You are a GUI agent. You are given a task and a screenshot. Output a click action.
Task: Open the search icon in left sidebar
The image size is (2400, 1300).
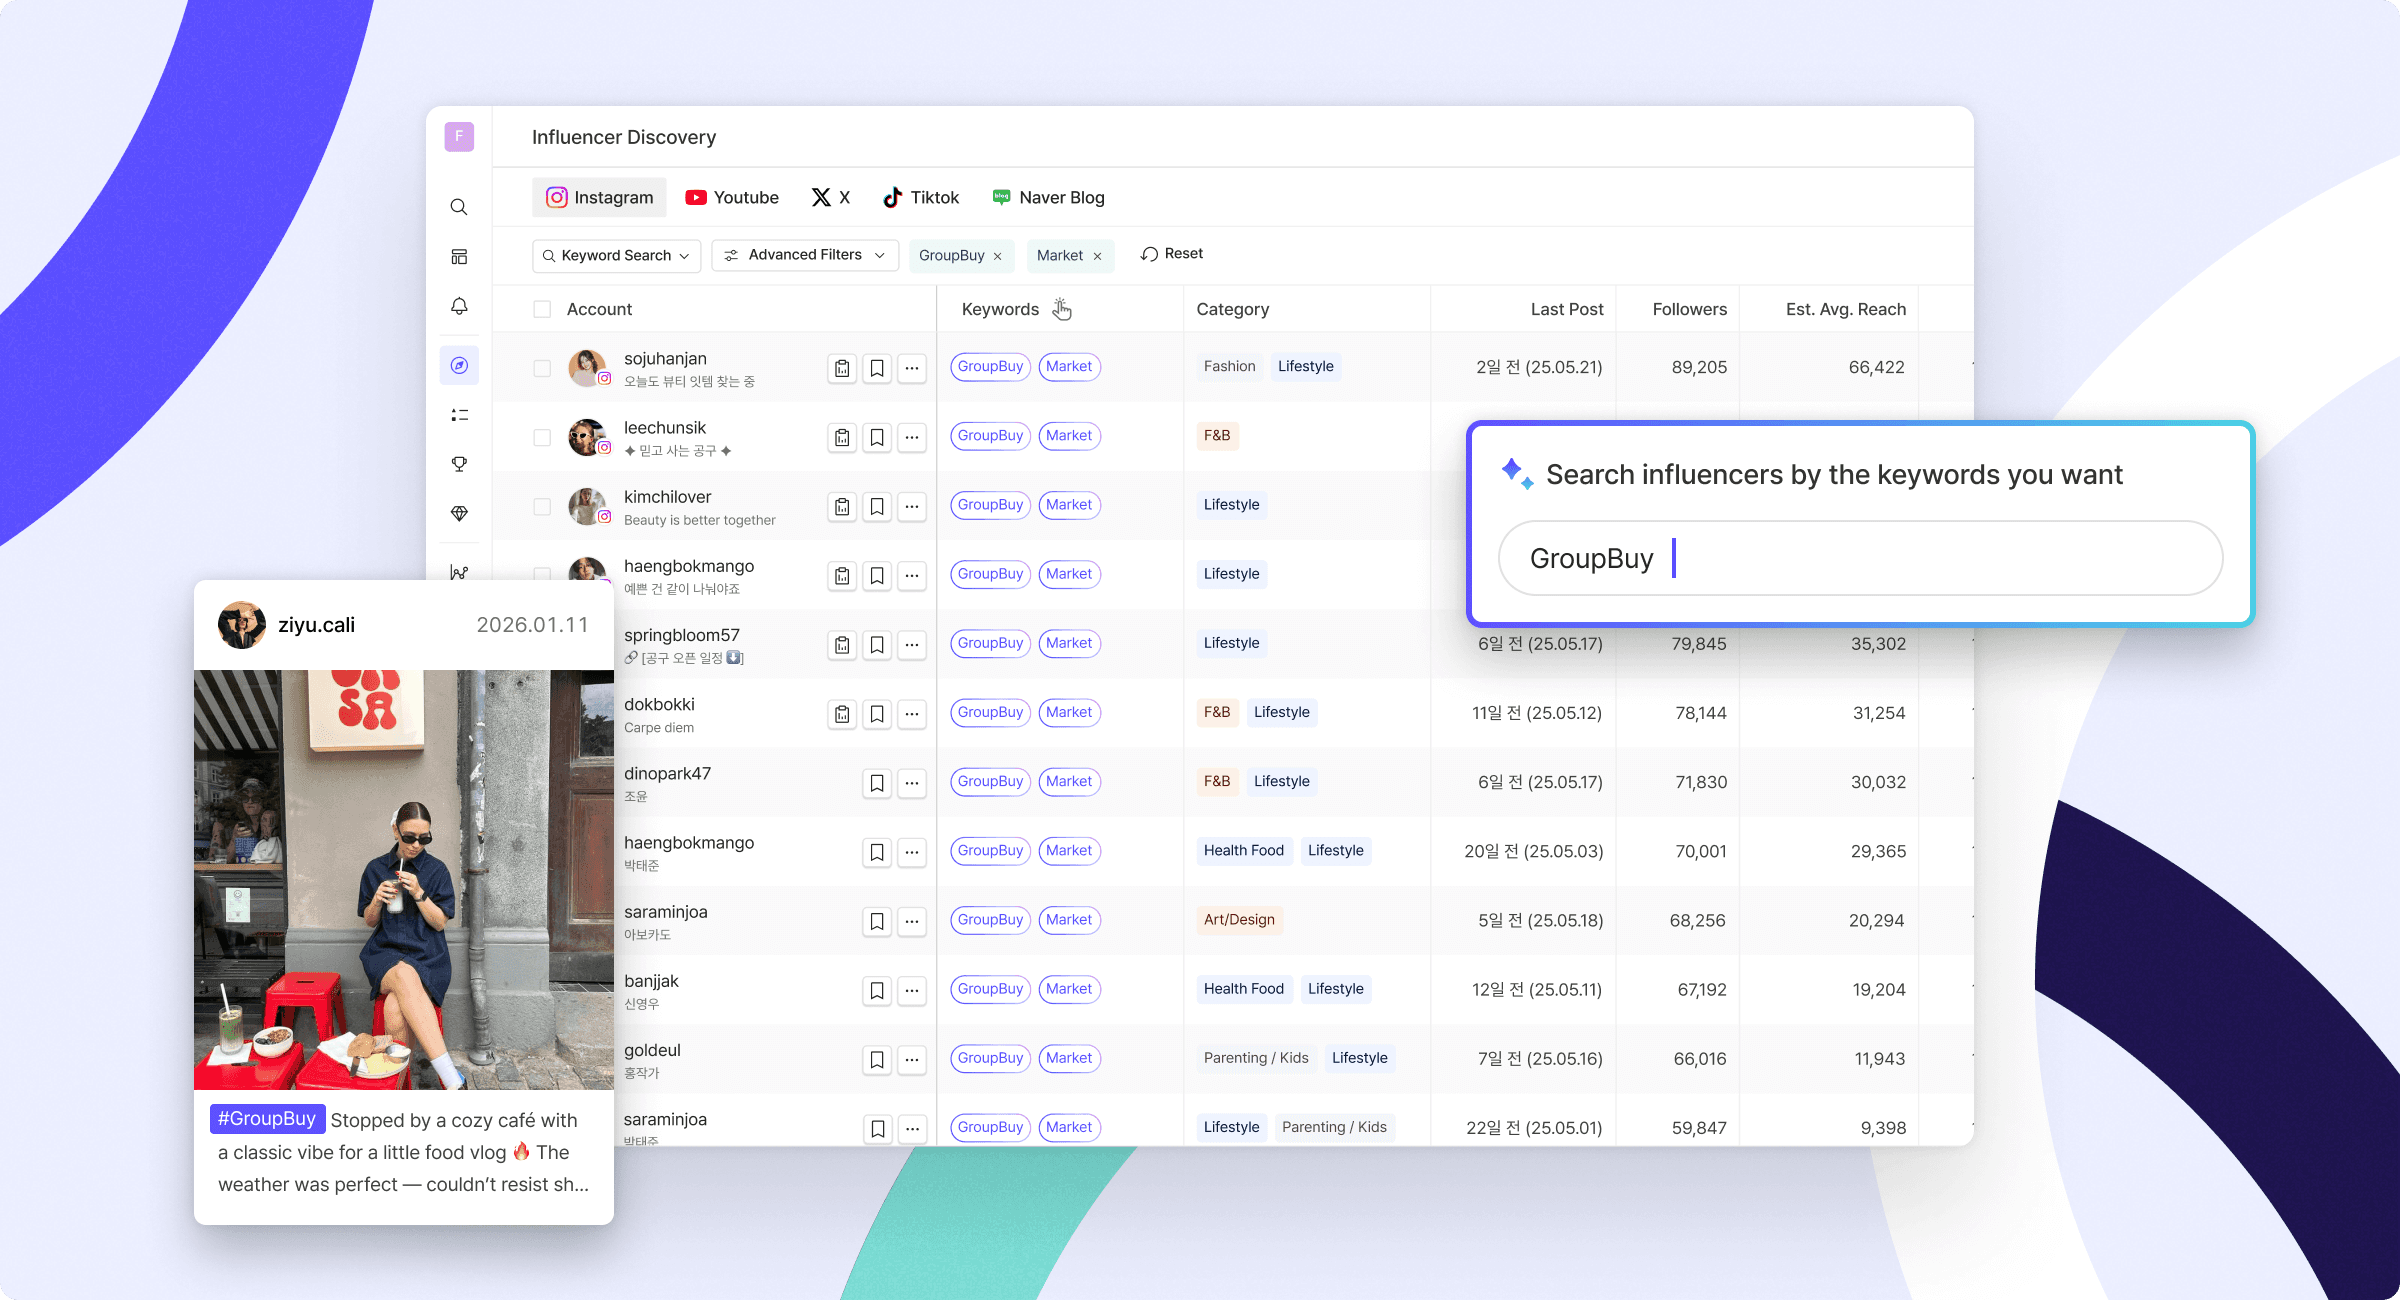(459, 207)
